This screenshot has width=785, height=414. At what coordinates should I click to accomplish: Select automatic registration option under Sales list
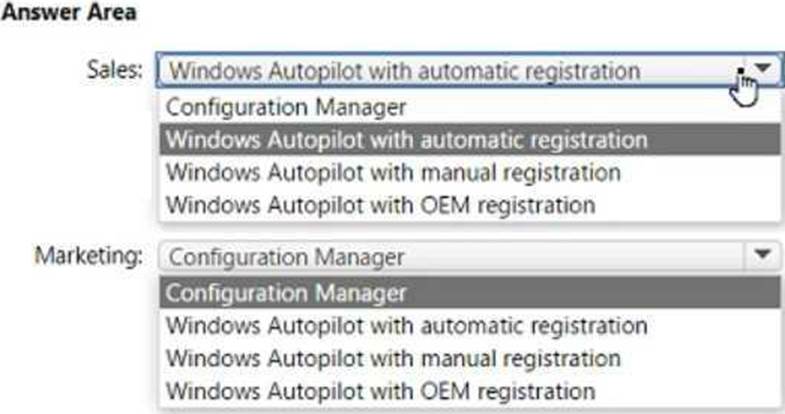pos(406,139)
